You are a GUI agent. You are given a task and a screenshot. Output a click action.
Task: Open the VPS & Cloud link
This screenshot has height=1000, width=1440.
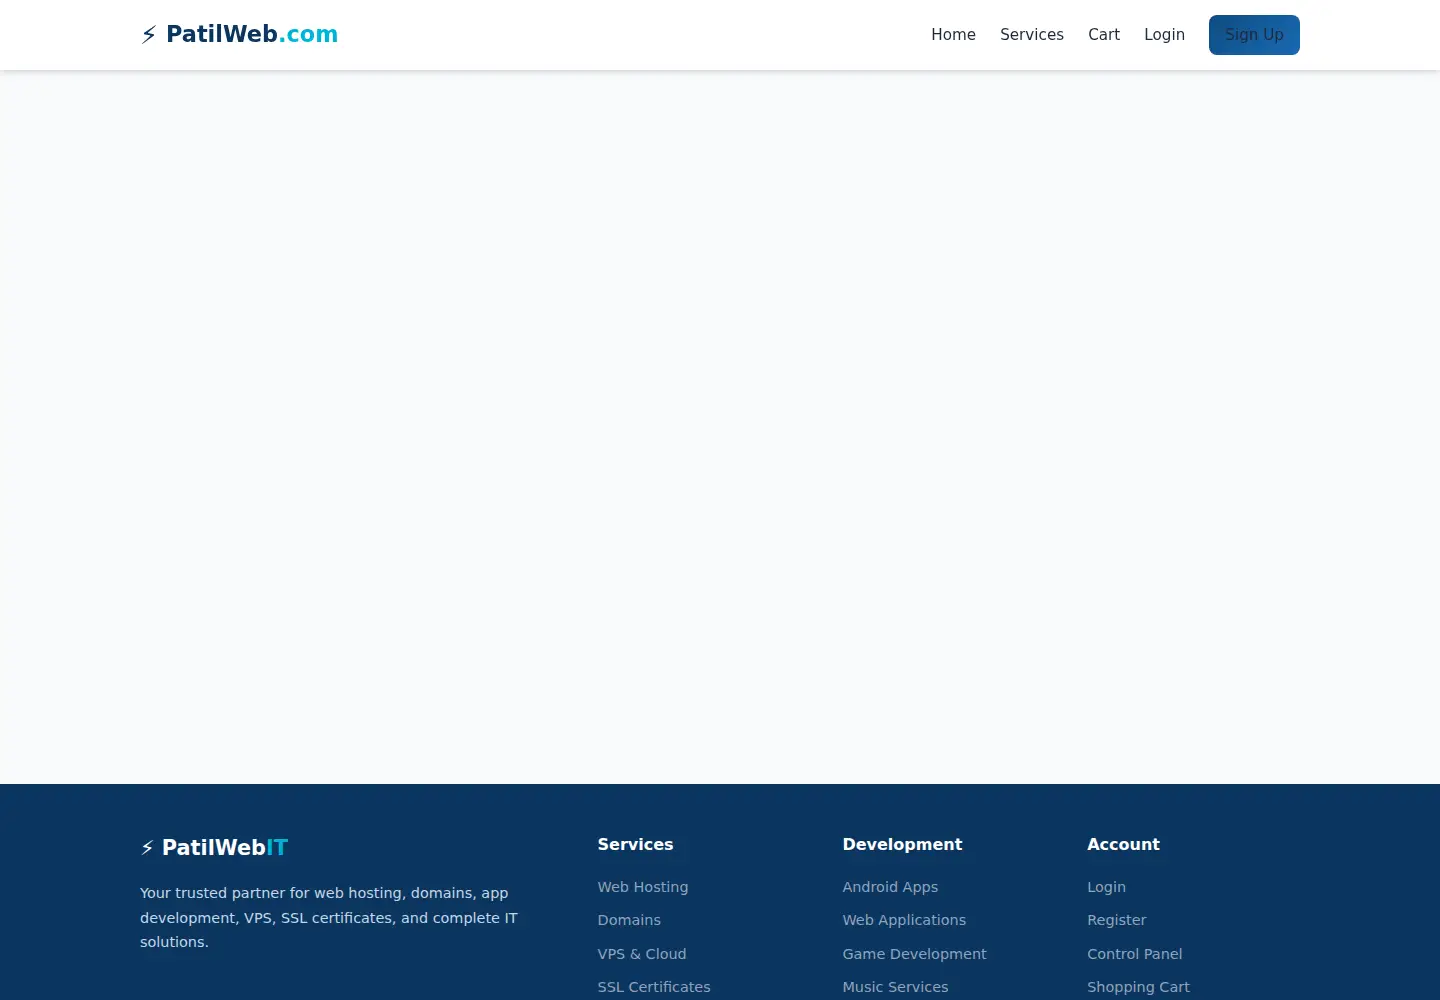click(642, 954)
